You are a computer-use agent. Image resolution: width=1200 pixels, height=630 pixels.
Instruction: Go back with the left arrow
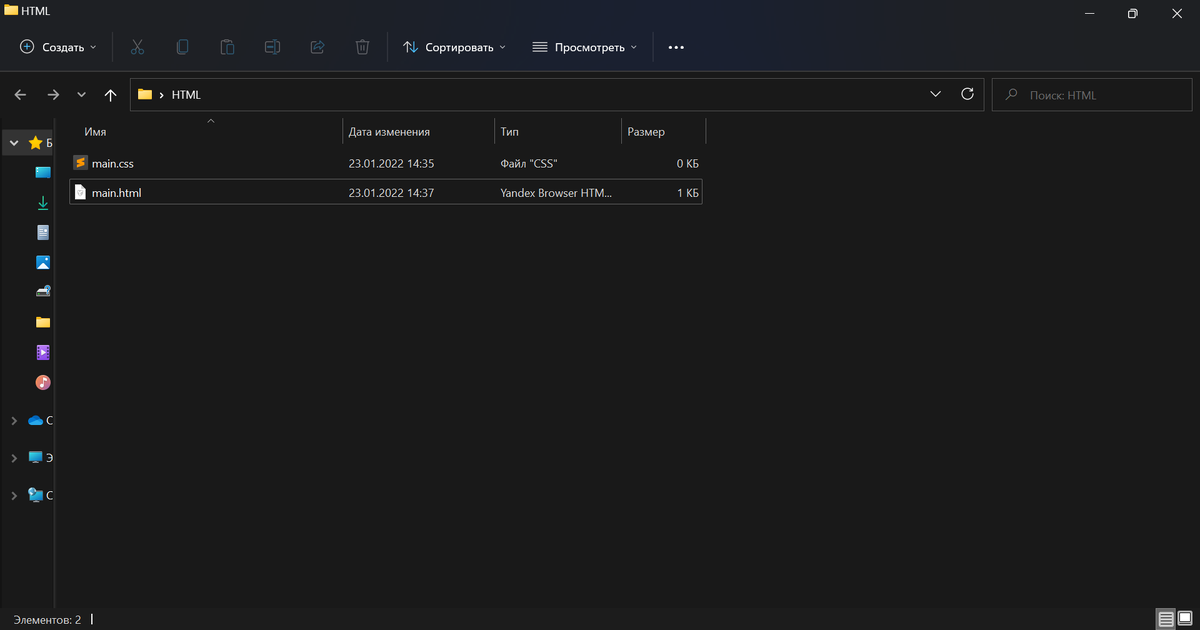coord(20,95)
